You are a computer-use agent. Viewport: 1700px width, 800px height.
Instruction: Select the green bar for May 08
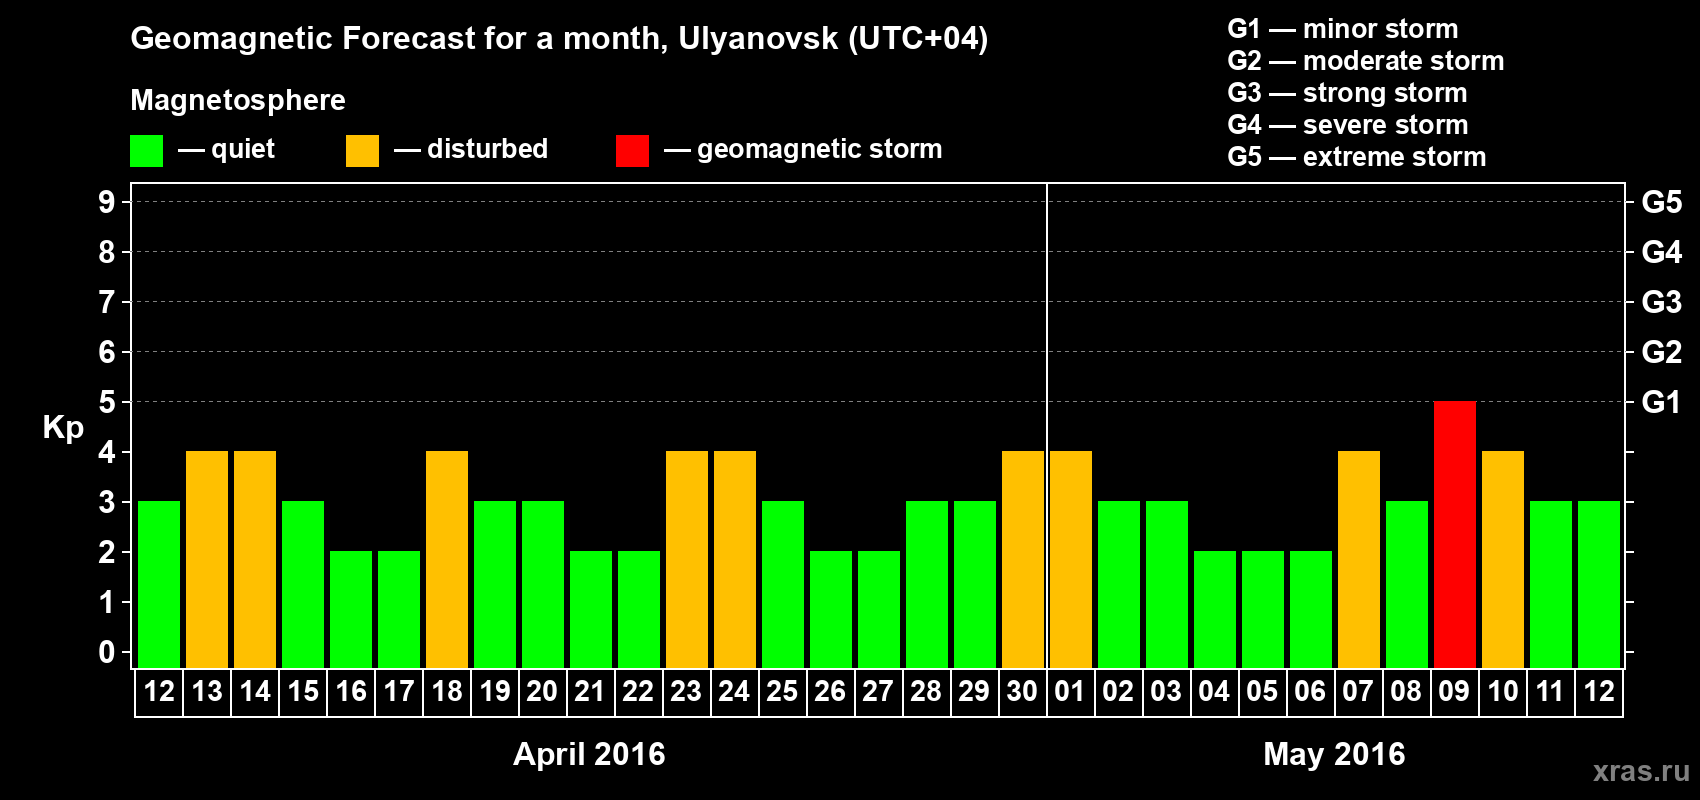click(x=1407, y=584)
